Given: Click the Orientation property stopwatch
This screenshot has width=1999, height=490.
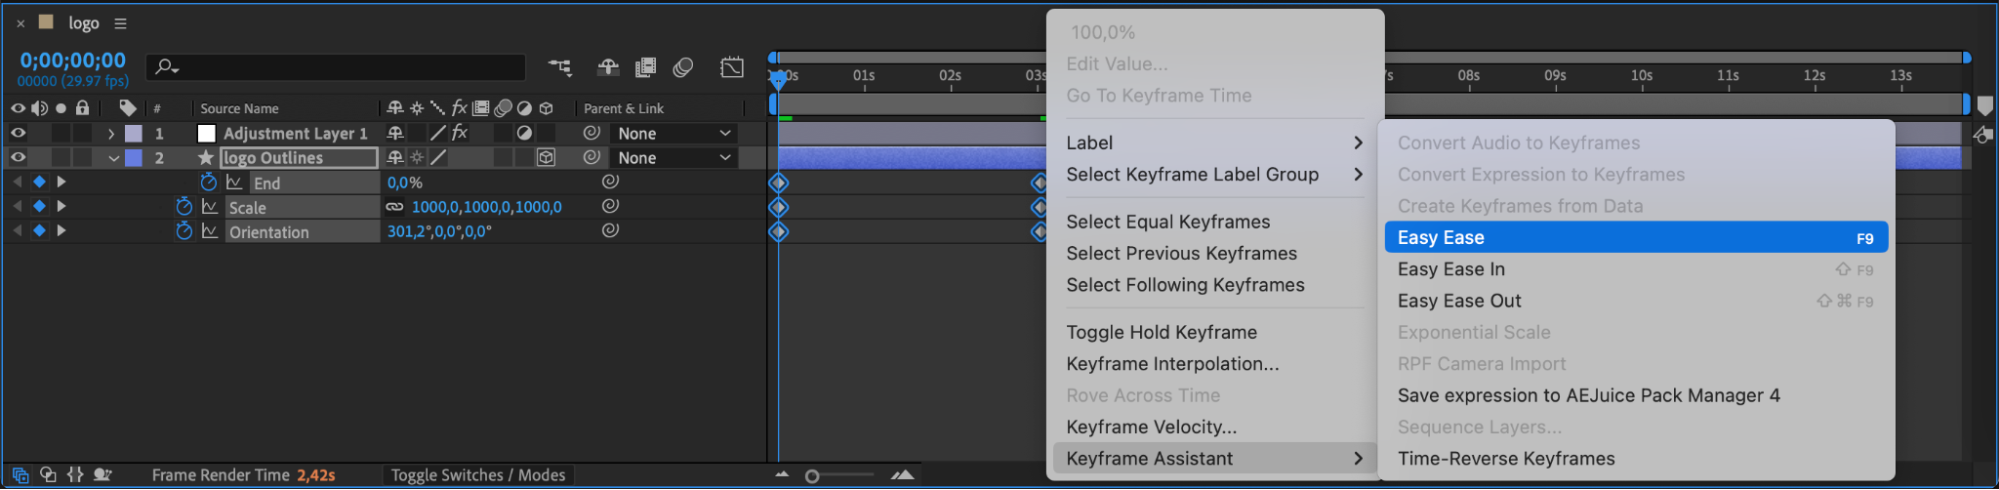Looking at the screenshot, I should coord(184,231).
